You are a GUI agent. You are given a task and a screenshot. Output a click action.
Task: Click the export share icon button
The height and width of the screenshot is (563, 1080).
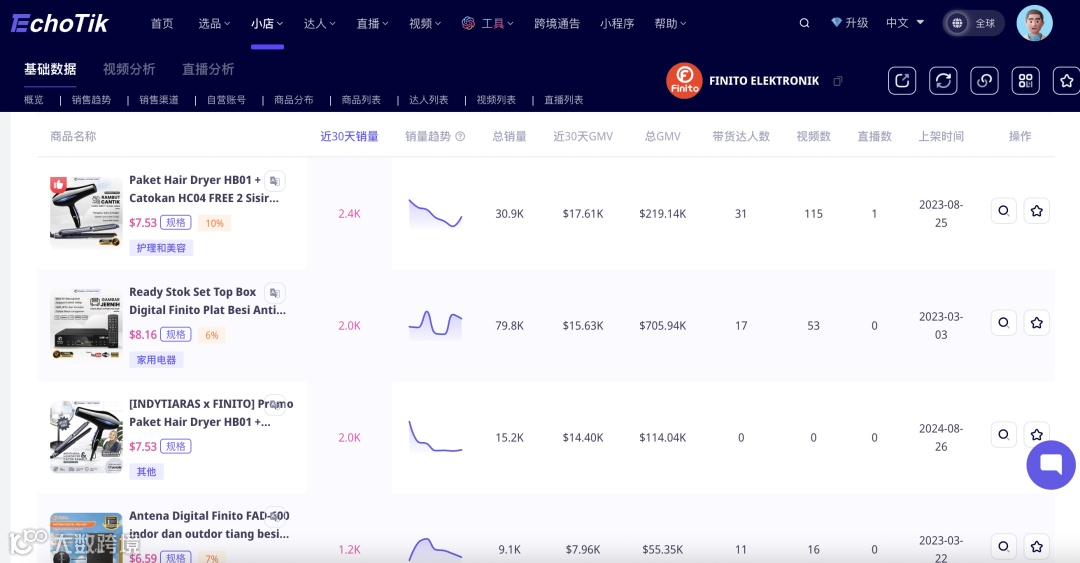coord(902,81)
